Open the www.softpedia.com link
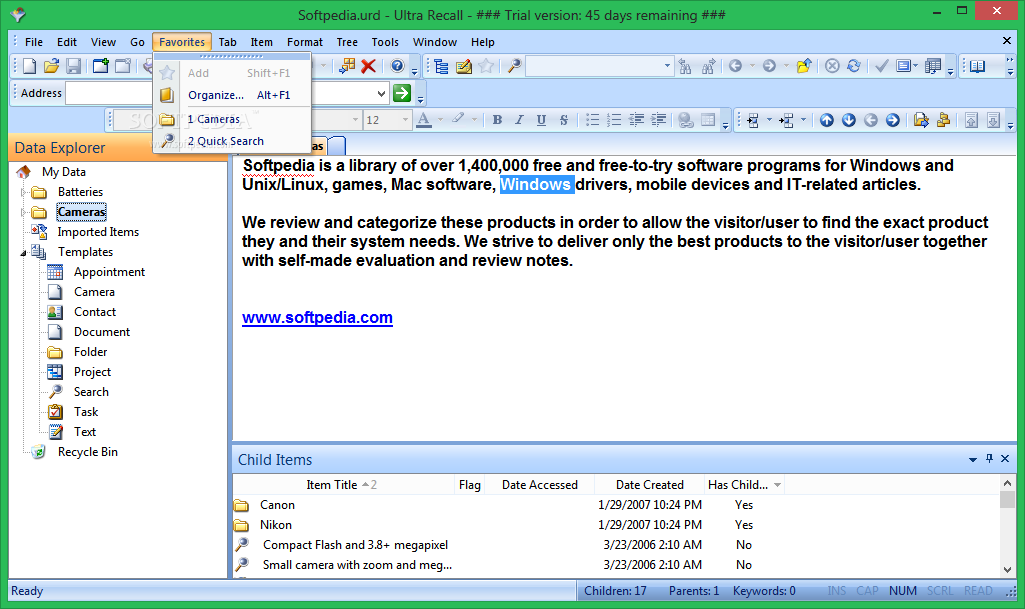This screenshot has height=609, width=1025. pyautogui.click(x=317, y=318)
